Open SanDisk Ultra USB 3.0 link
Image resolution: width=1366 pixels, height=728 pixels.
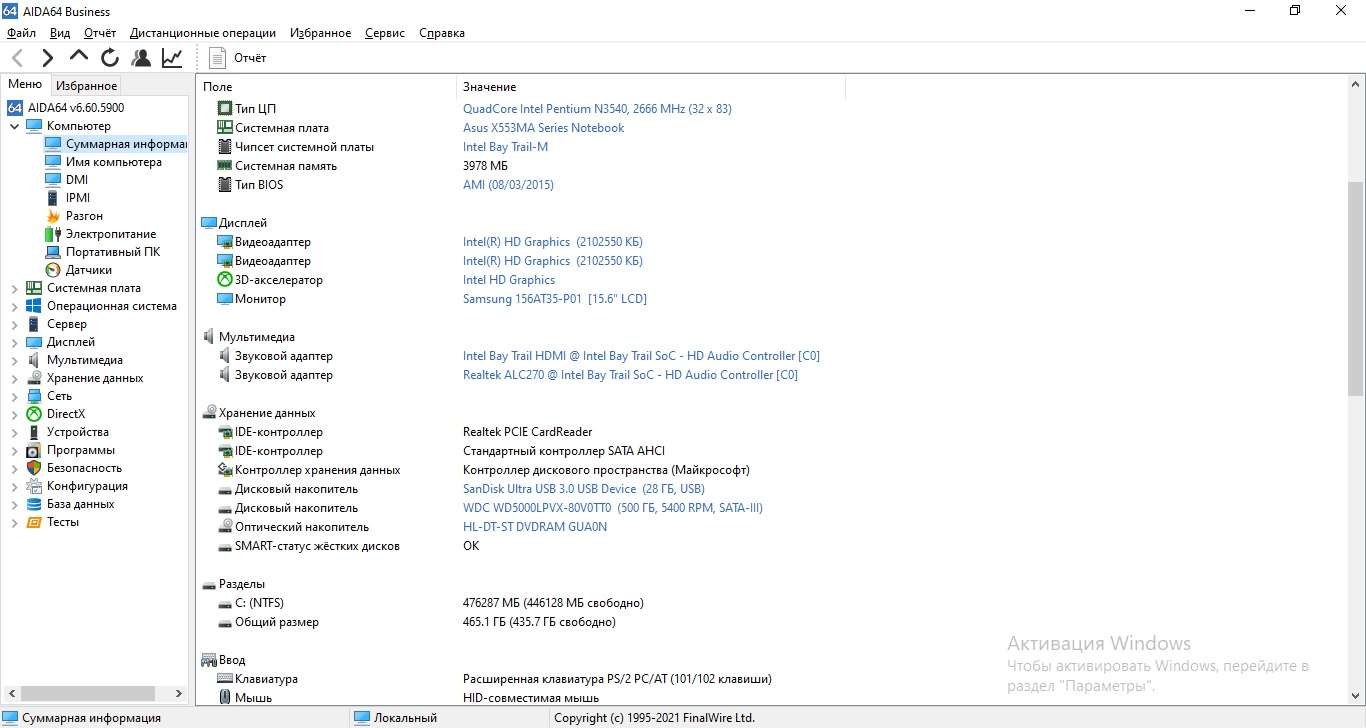coord(584,489)
